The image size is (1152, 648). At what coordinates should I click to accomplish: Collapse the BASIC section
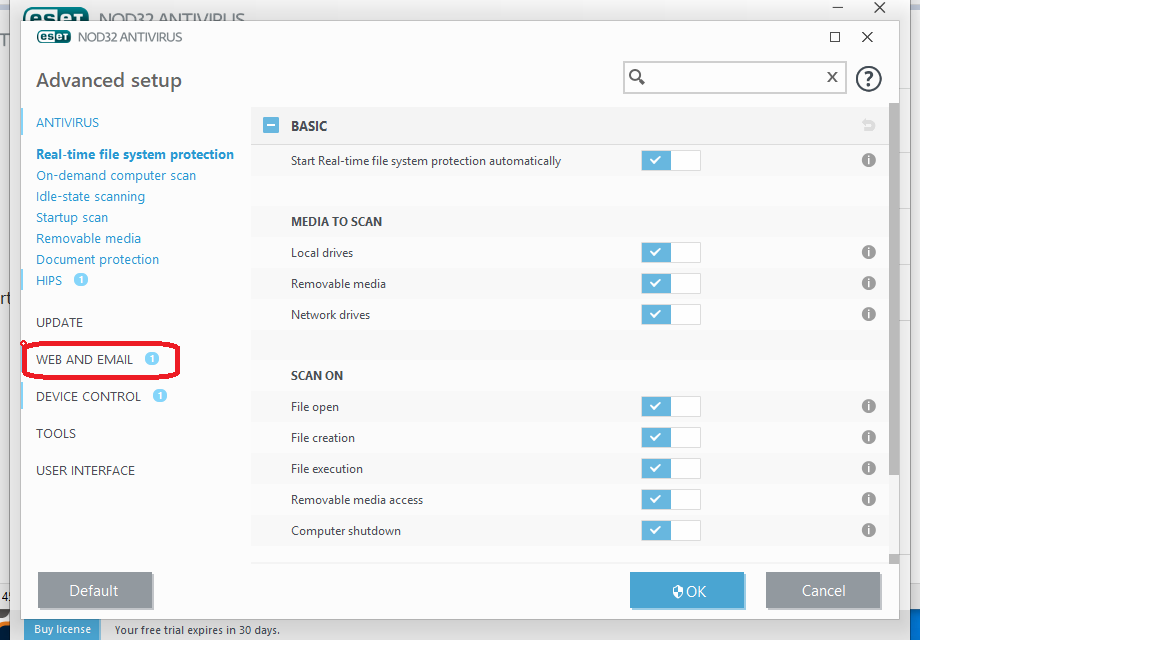coord(271,126)
